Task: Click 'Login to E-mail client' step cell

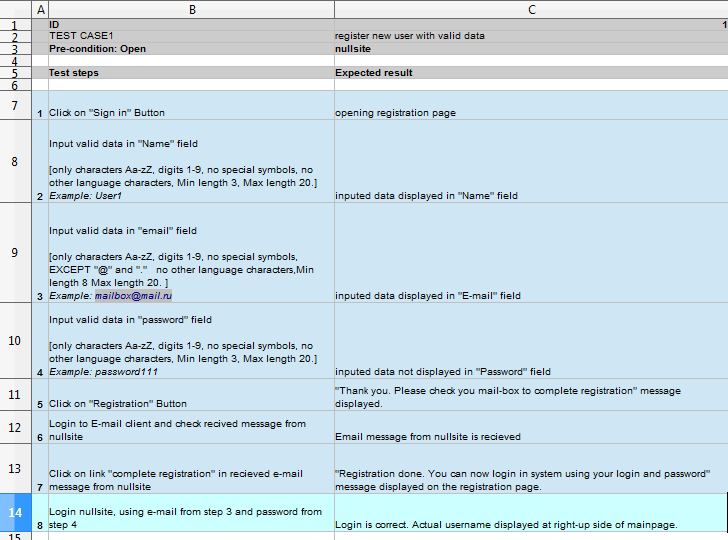Action: [191, 427]
